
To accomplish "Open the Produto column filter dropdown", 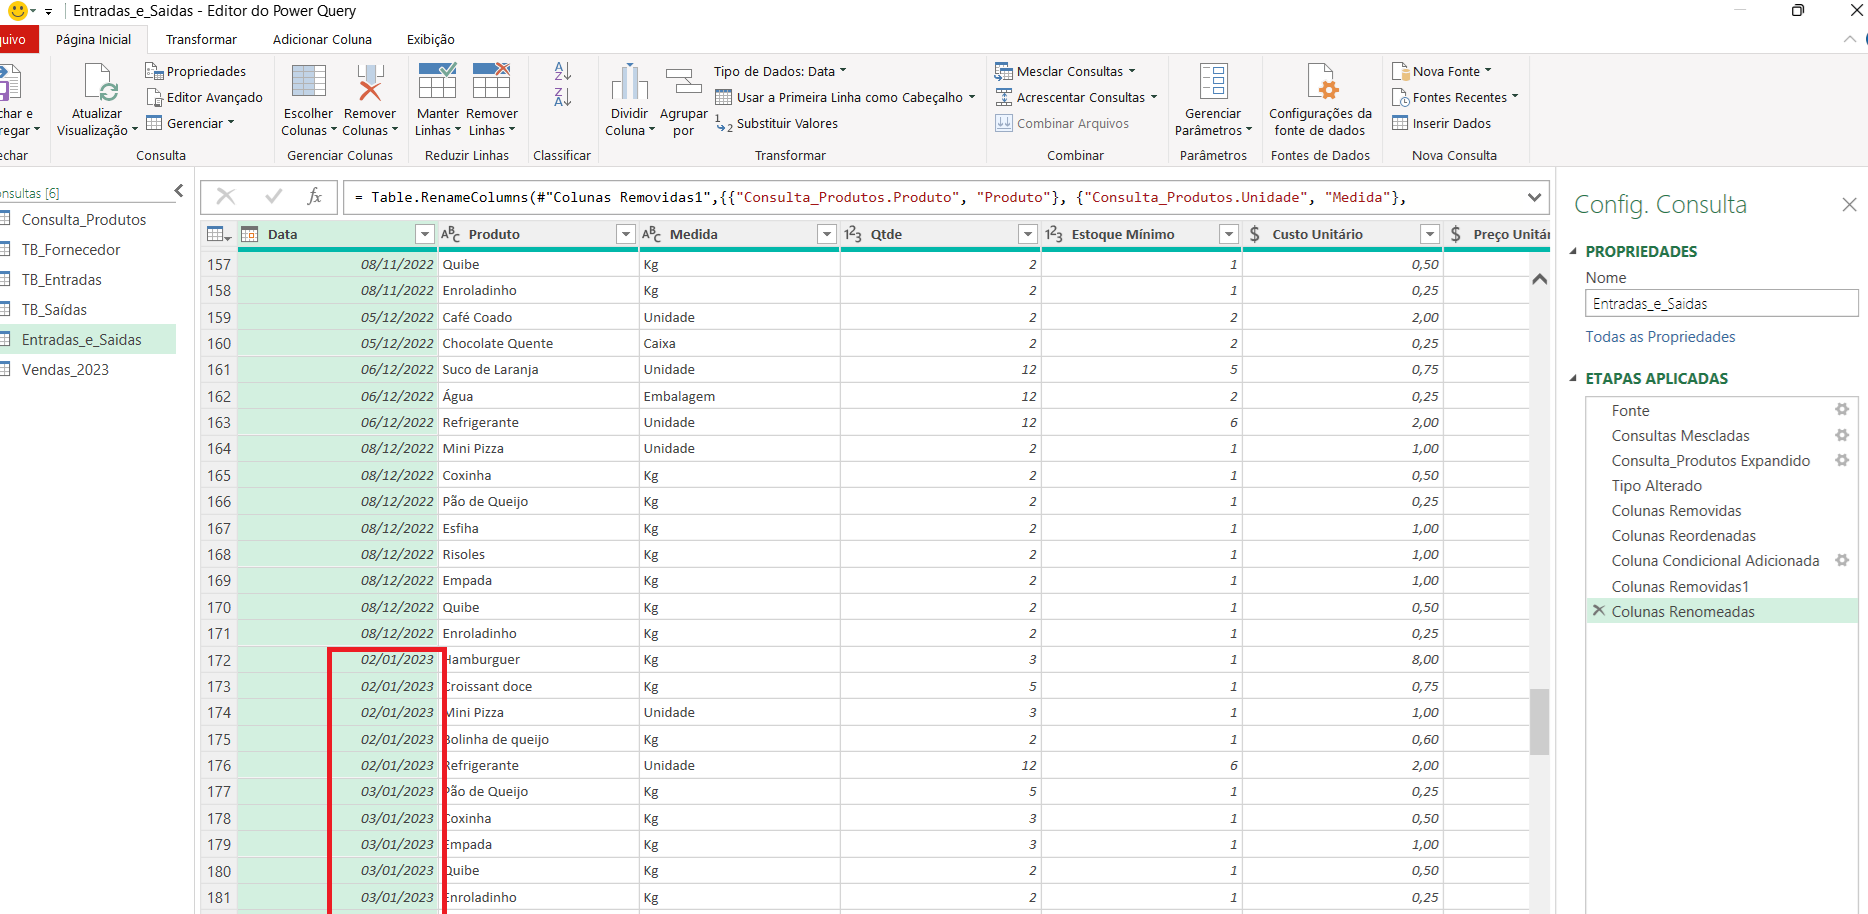I will pyautogui.click(x=626, y=234).
